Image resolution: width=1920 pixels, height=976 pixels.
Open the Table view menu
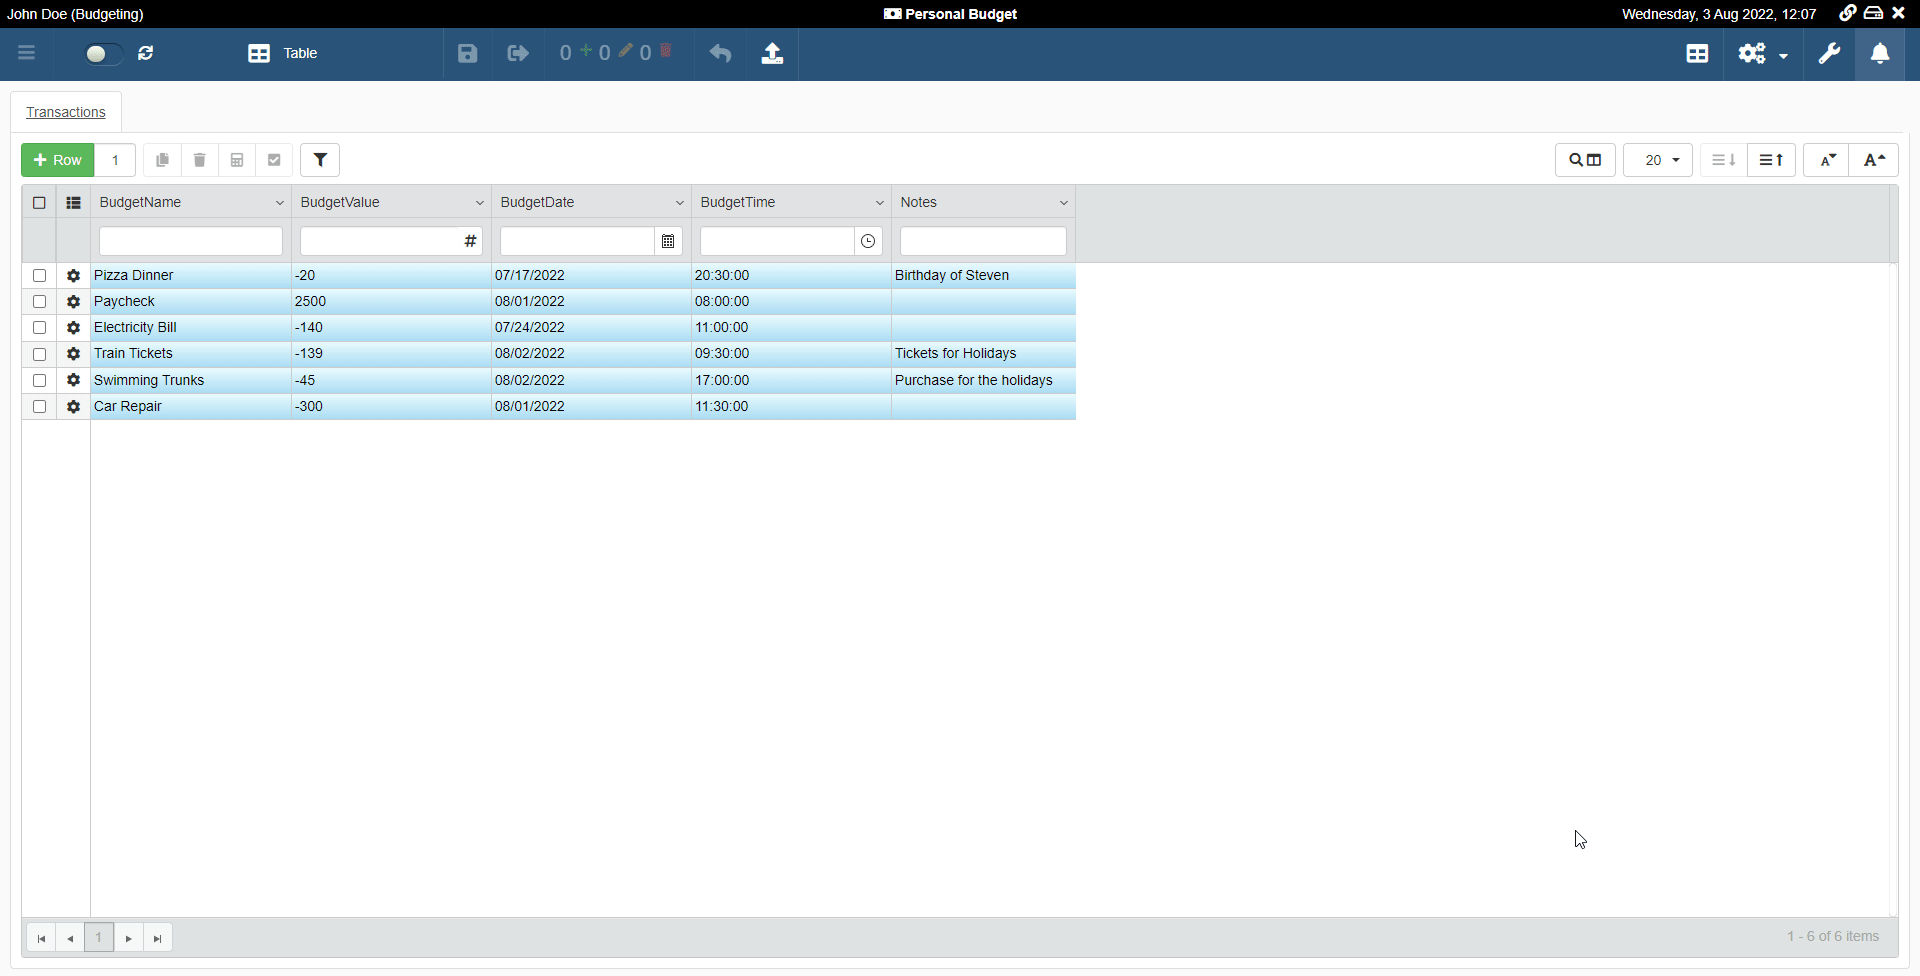click(283, 54)
